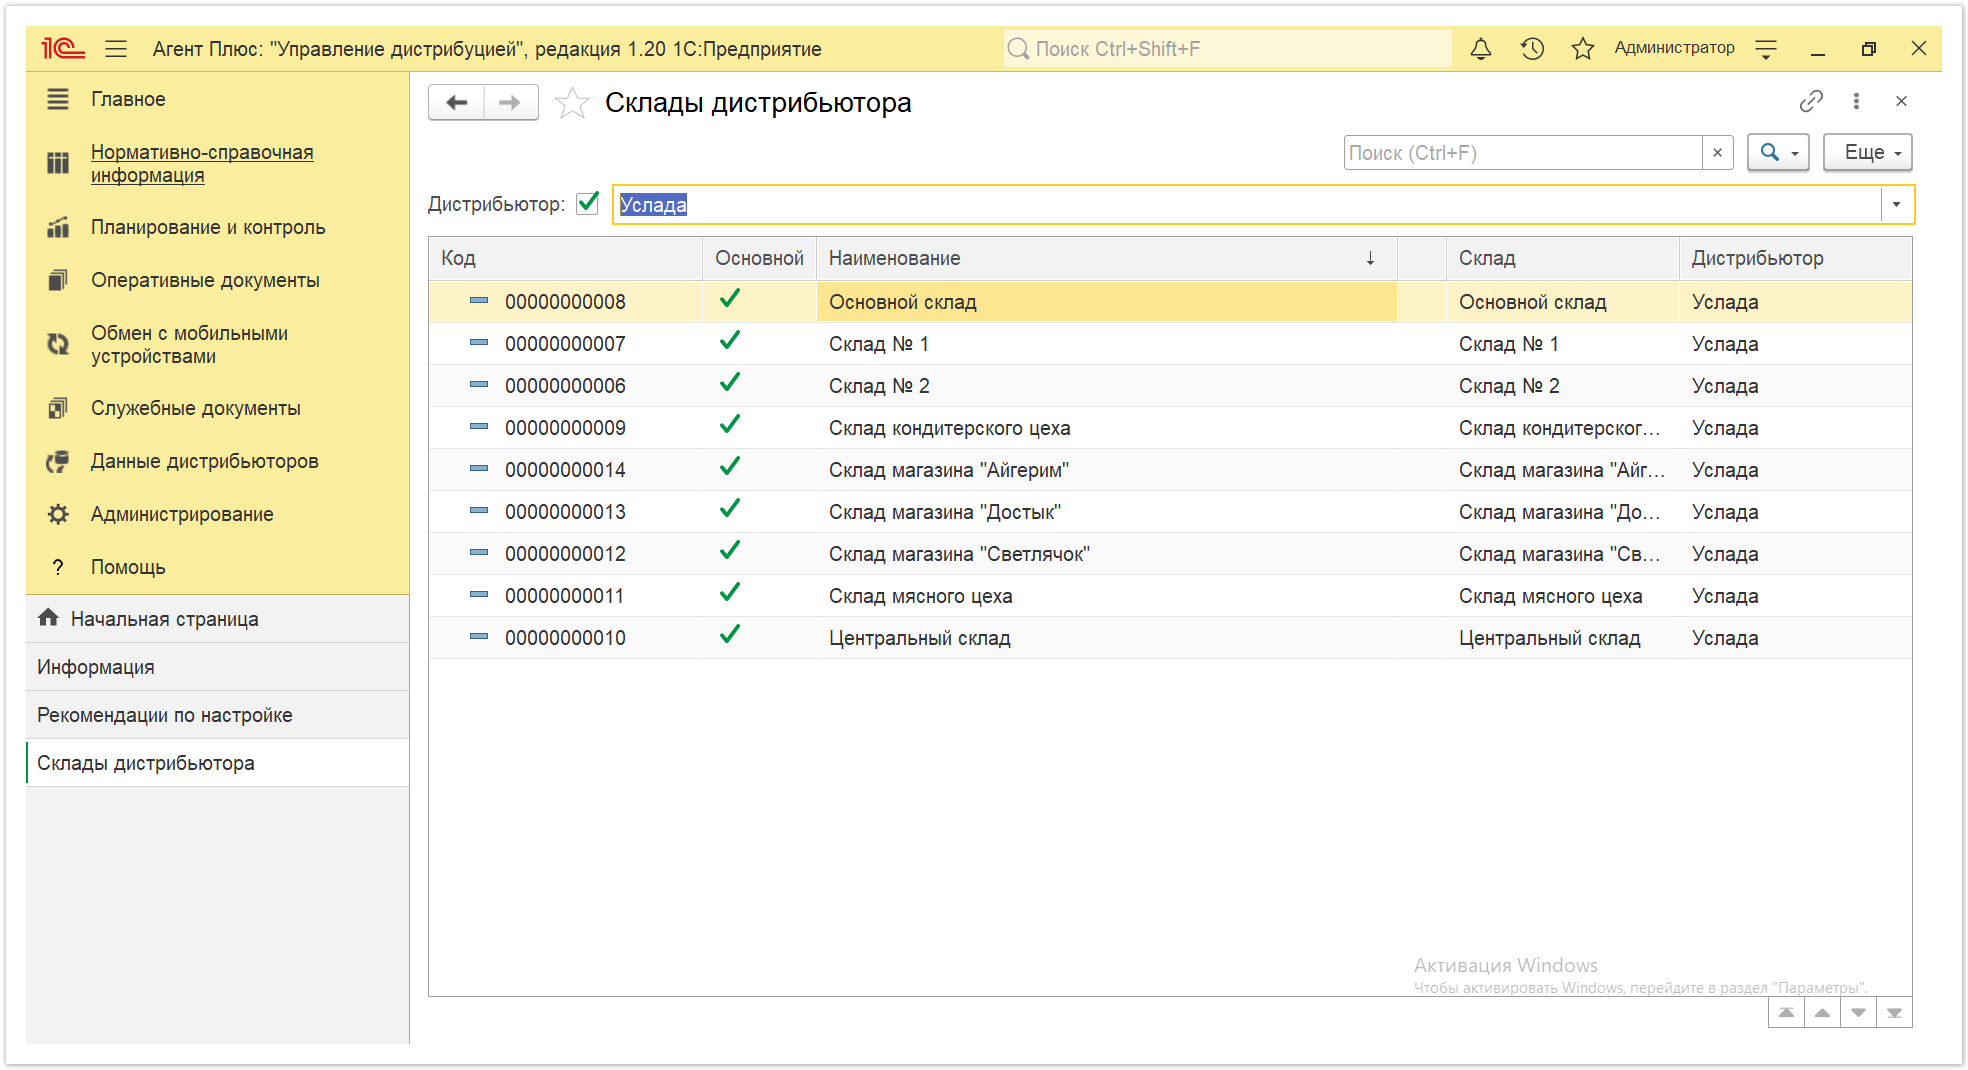The image size is (1968, 1070).
Task: Open Служебные документы section
Action: click(196, 408)
